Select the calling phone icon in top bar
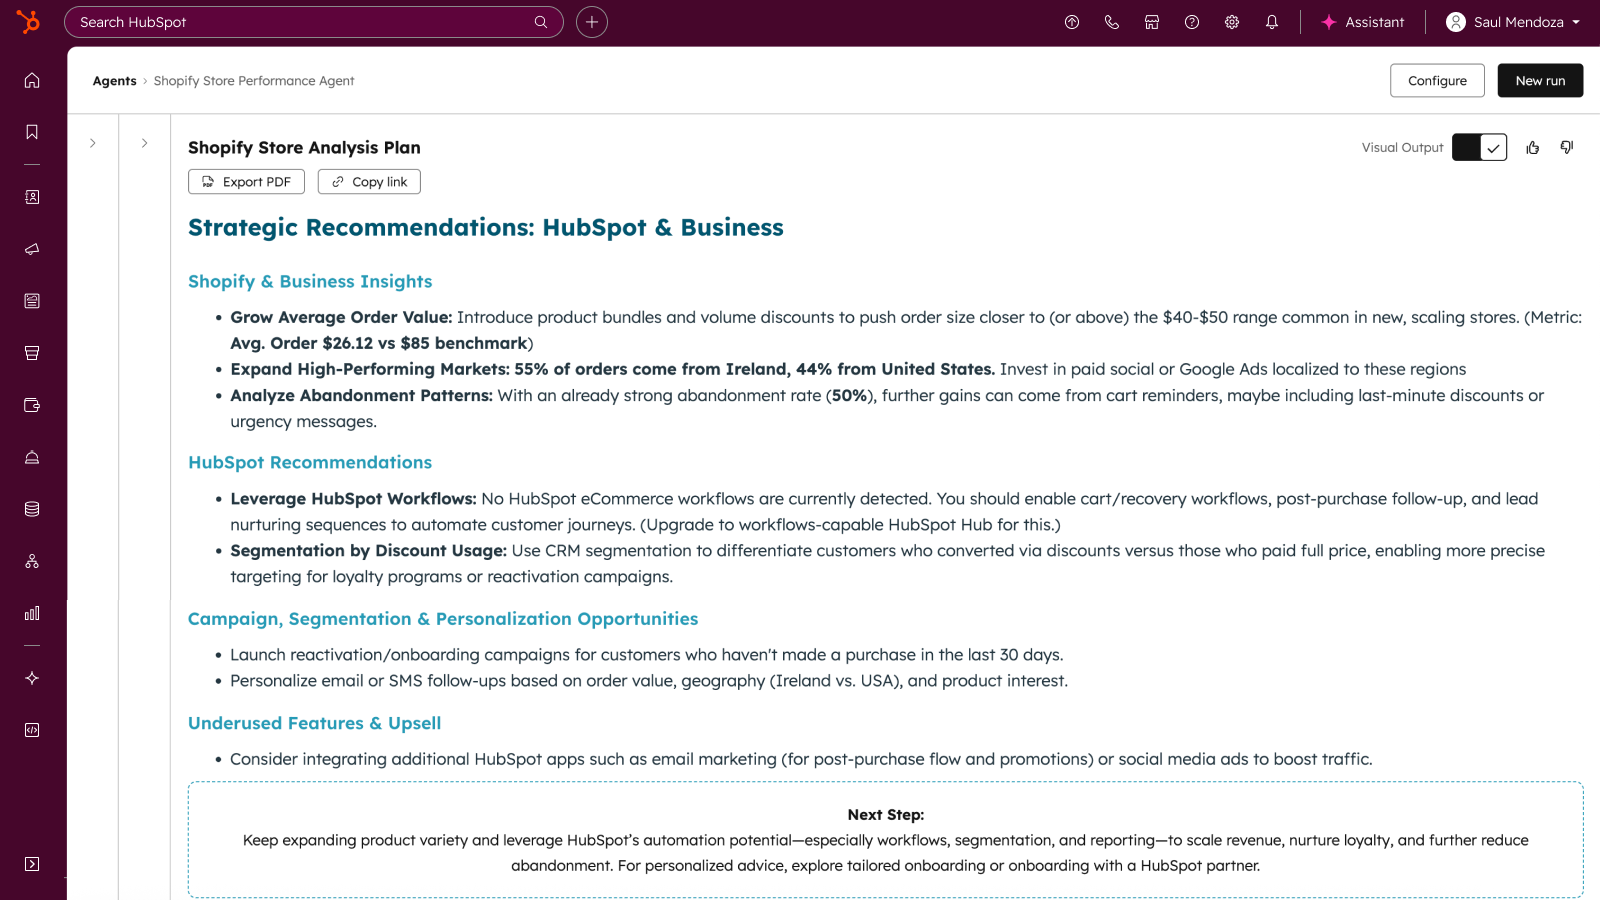The width and height of the screenshot is (1600, 900). 1112,21
